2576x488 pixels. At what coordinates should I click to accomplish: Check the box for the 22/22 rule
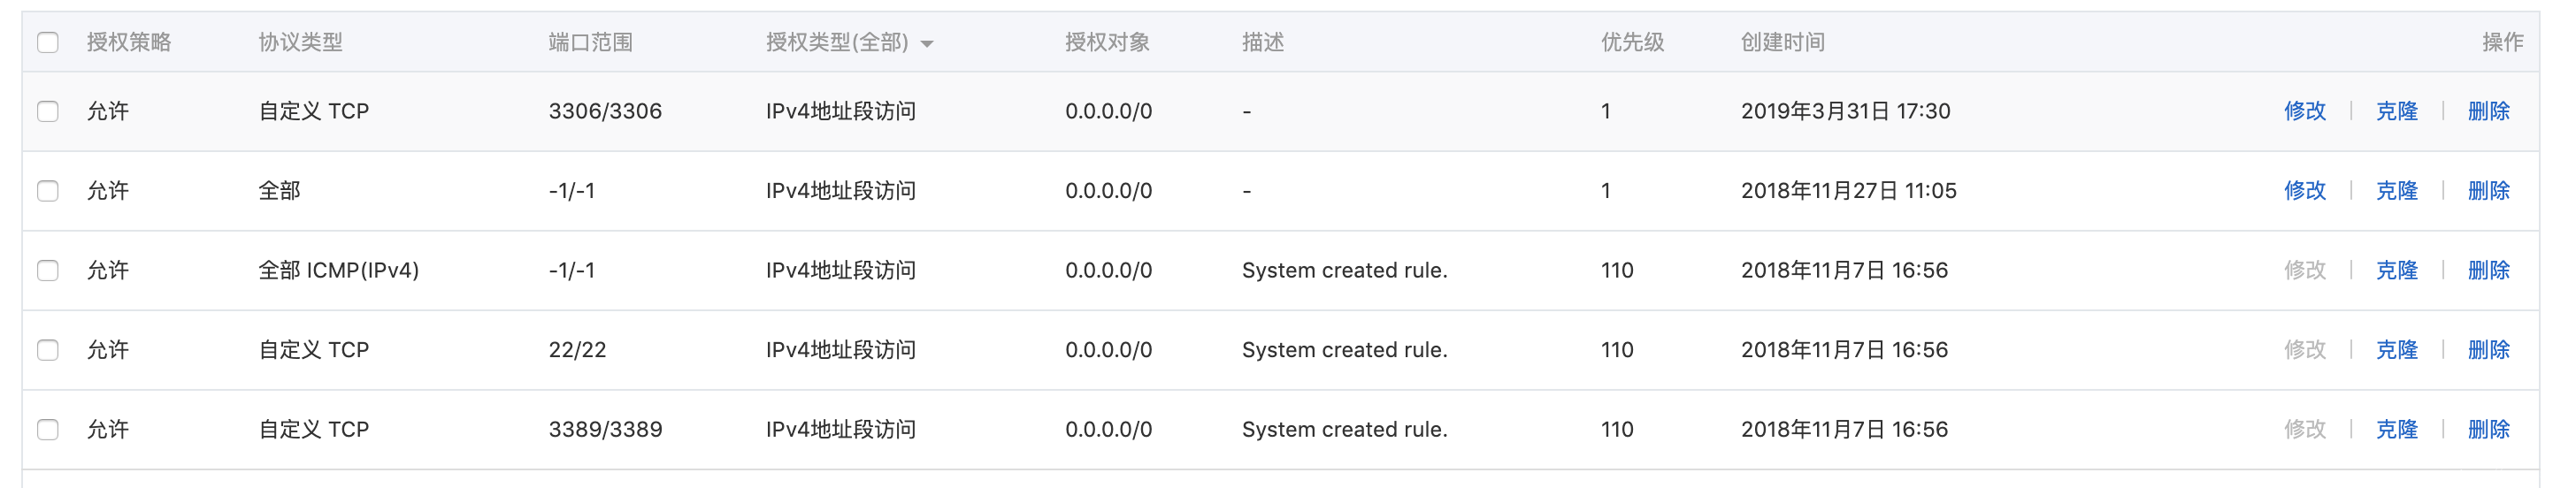[48, 350]
